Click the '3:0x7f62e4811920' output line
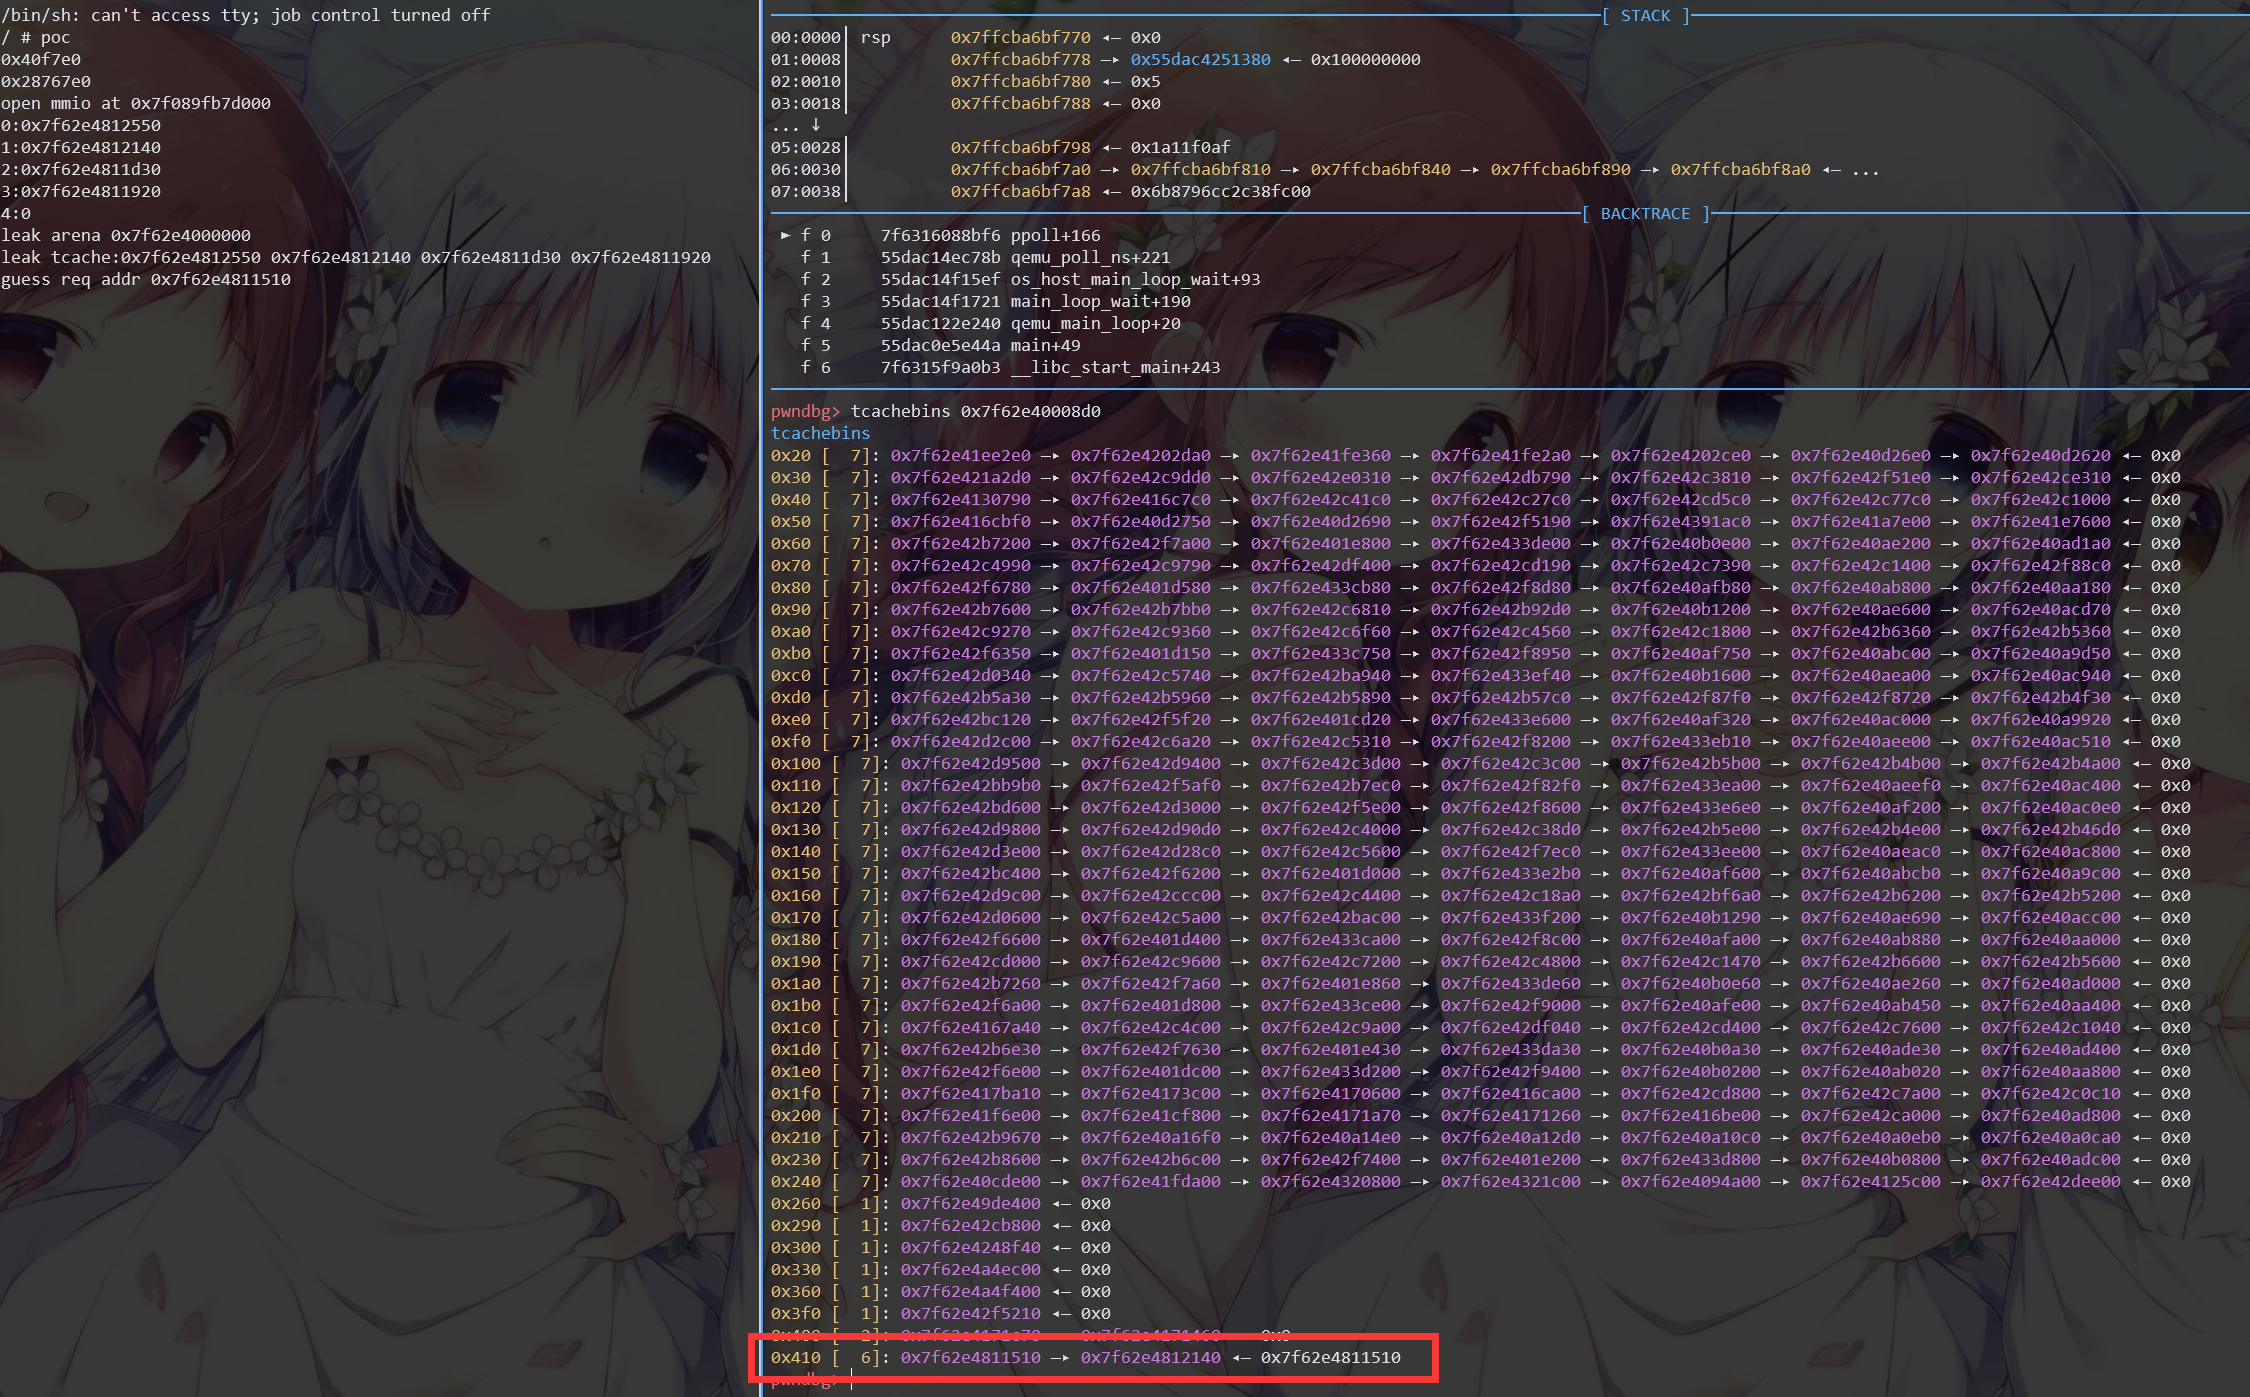 coord(81,191)
